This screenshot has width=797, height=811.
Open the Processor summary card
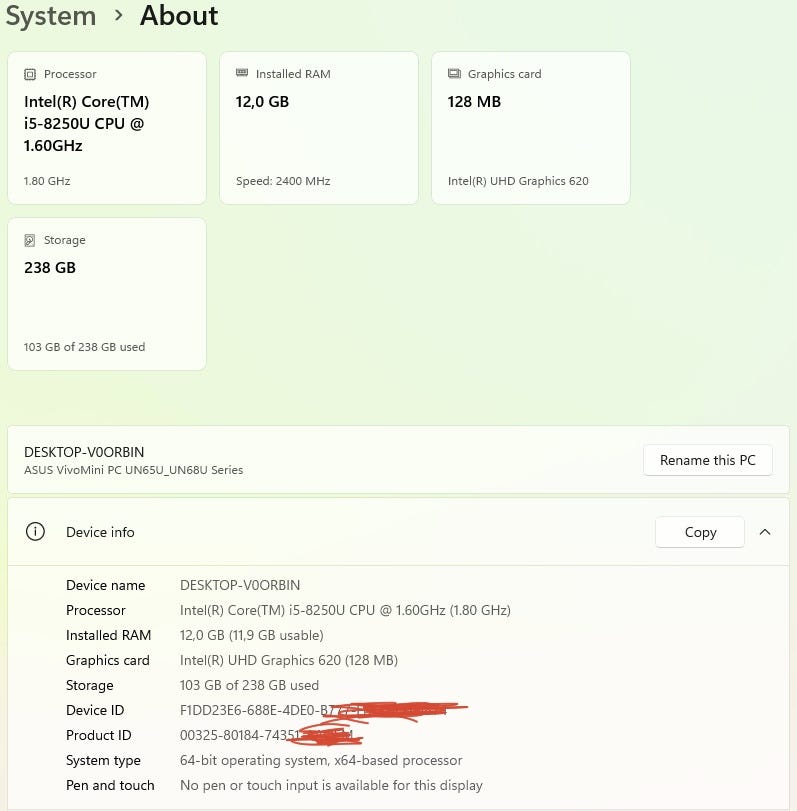[107, 128]
